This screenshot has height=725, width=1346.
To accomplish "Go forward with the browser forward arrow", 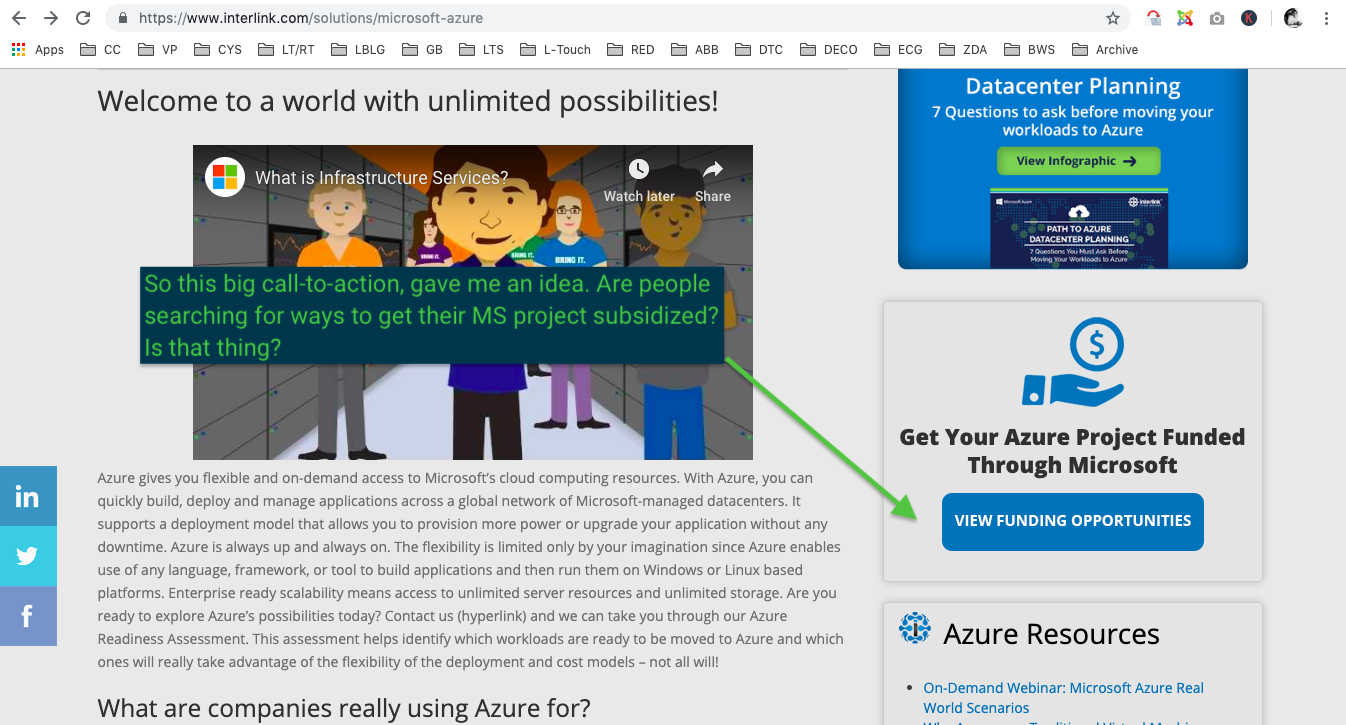I will [x=51, y=18].
